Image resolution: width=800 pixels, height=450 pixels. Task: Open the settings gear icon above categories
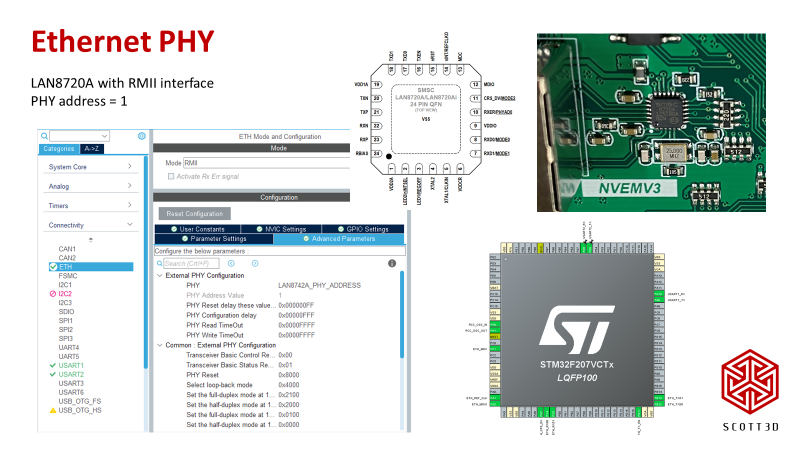coord(142,136)
